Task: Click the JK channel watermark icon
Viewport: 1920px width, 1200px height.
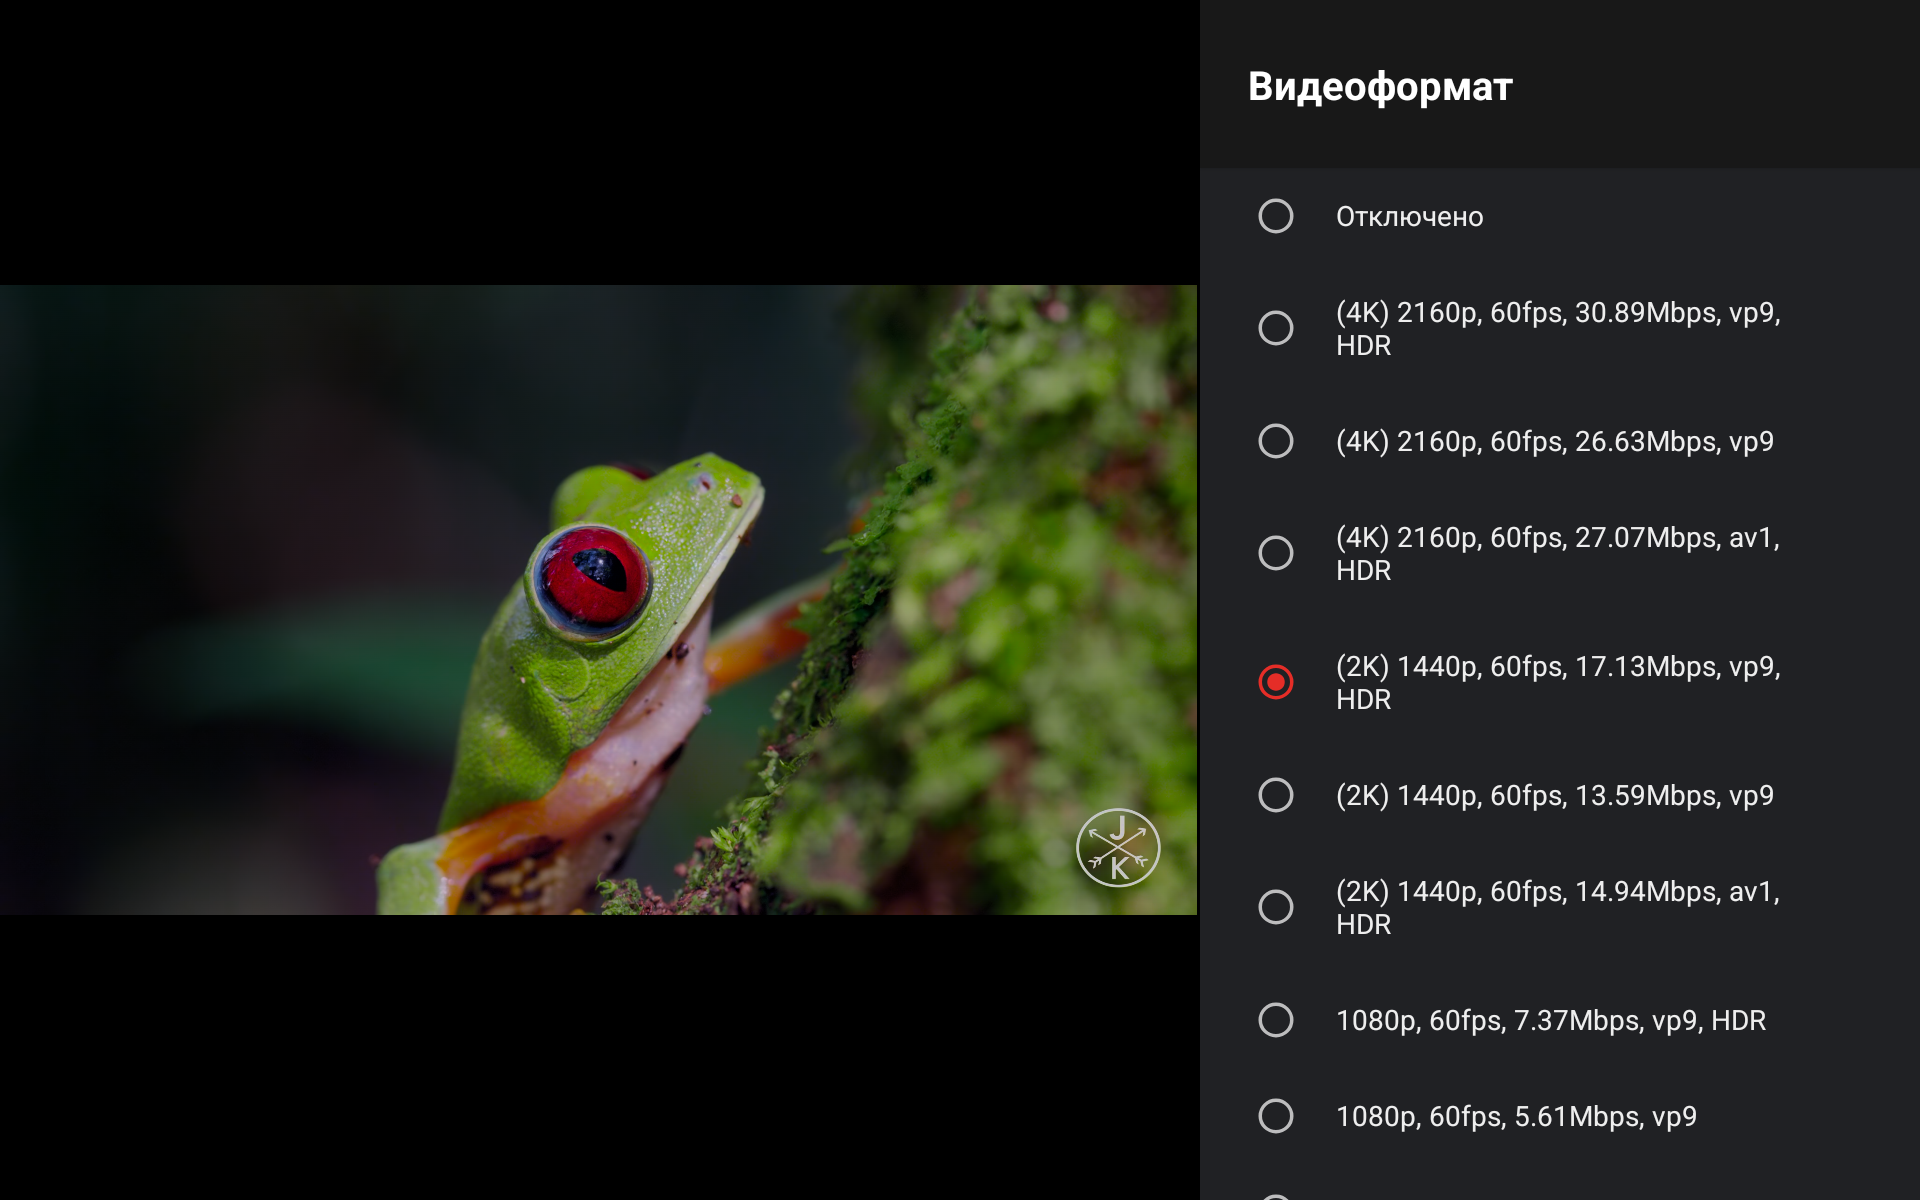Action: tap(1118, 848)
